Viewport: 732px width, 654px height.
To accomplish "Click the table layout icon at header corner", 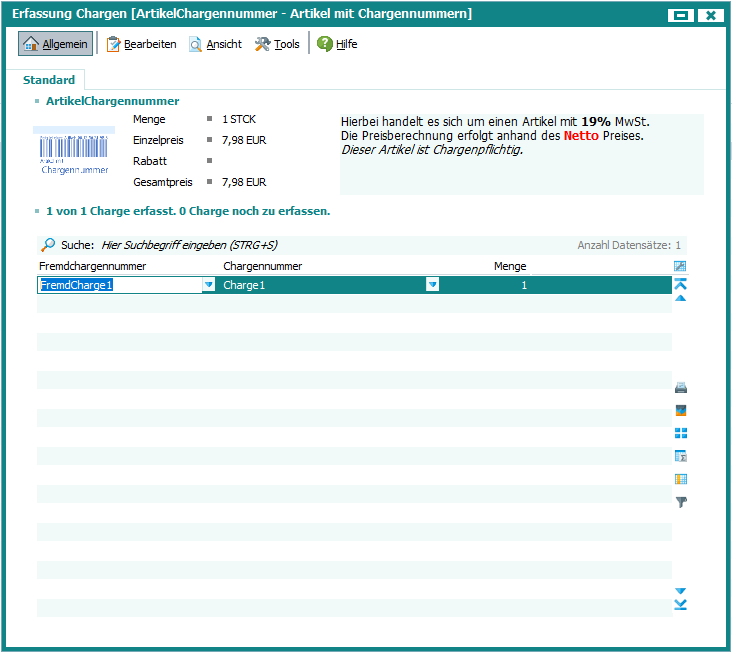I will 681,266.
